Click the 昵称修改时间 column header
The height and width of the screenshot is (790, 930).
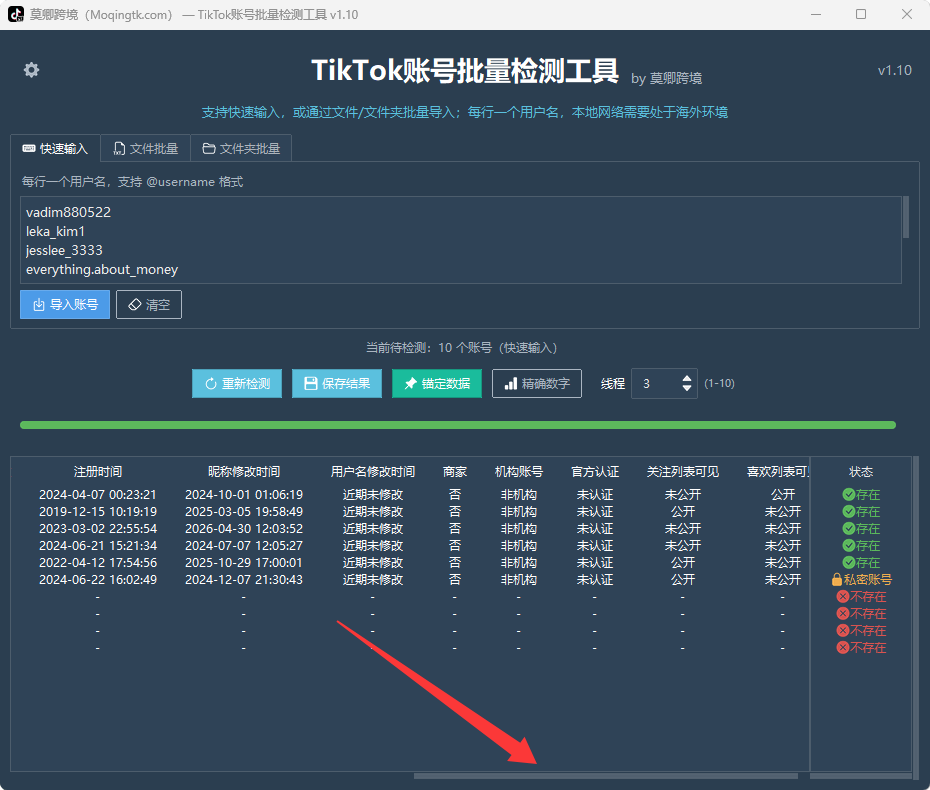pyautogui.click(x=244, y=472)
